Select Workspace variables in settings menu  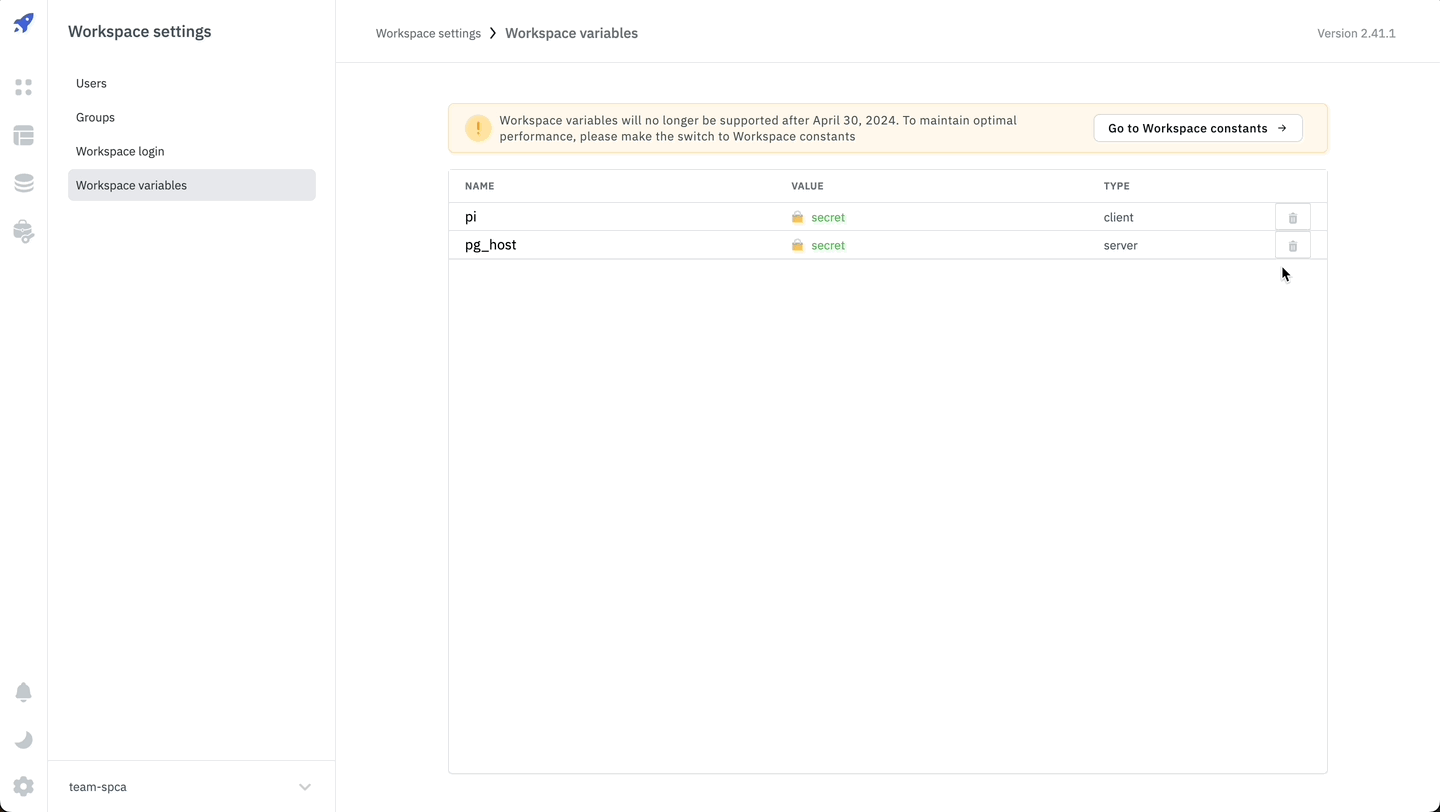tap(131, 185)
